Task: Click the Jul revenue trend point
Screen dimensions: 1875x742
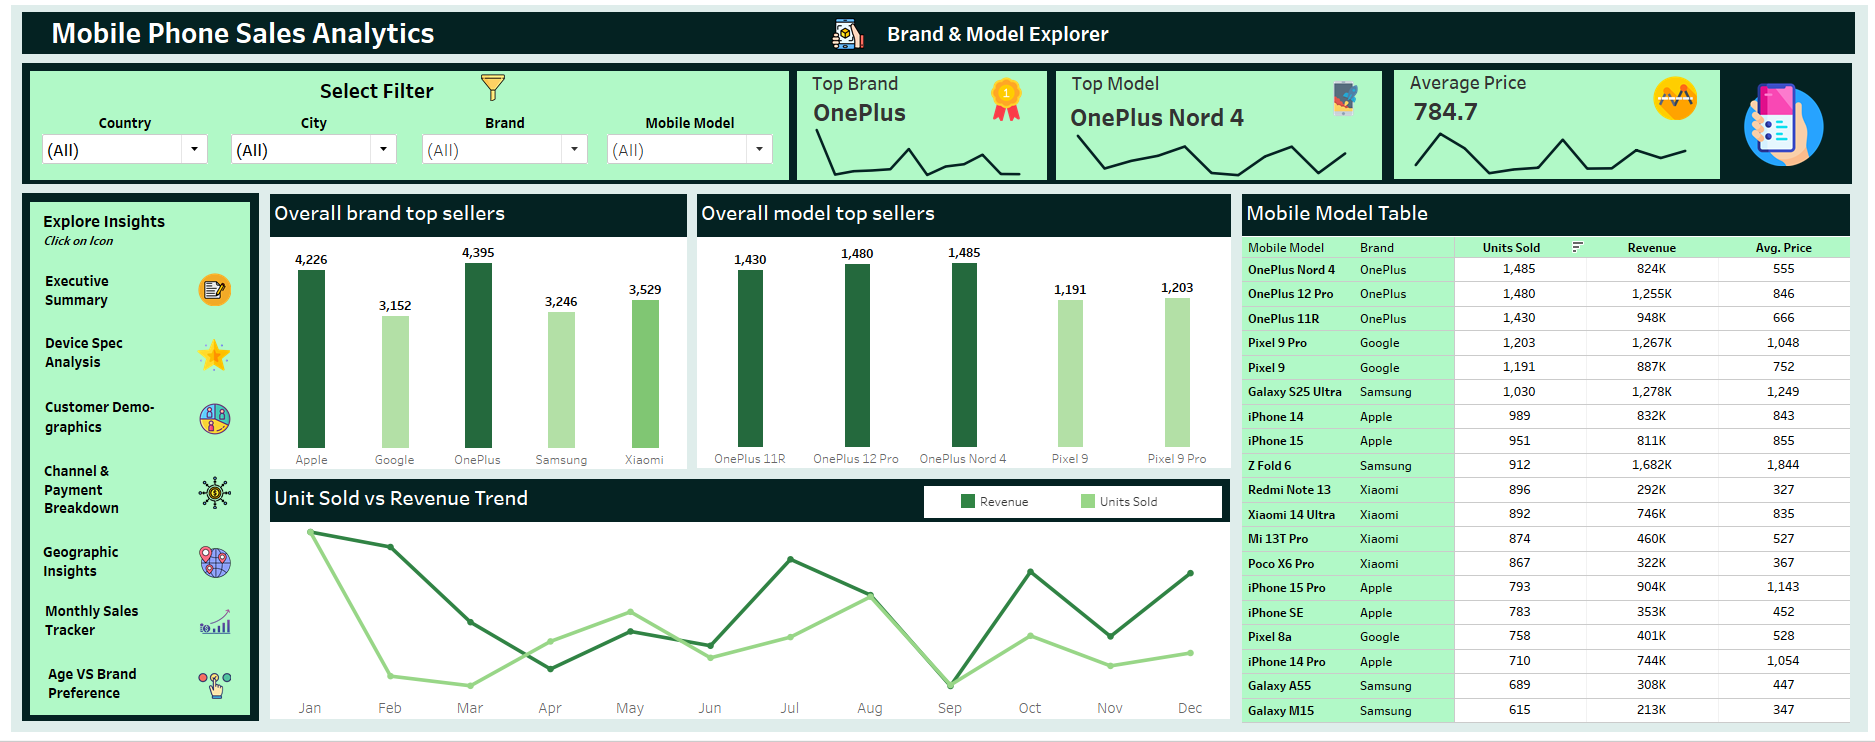Action: click(790, 559)
